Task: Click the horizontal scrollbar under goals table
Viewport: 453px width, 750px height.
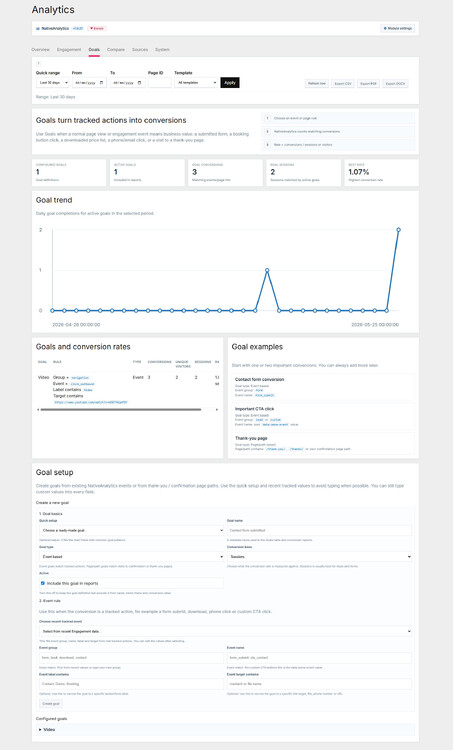Action: [x=121, y=409]
